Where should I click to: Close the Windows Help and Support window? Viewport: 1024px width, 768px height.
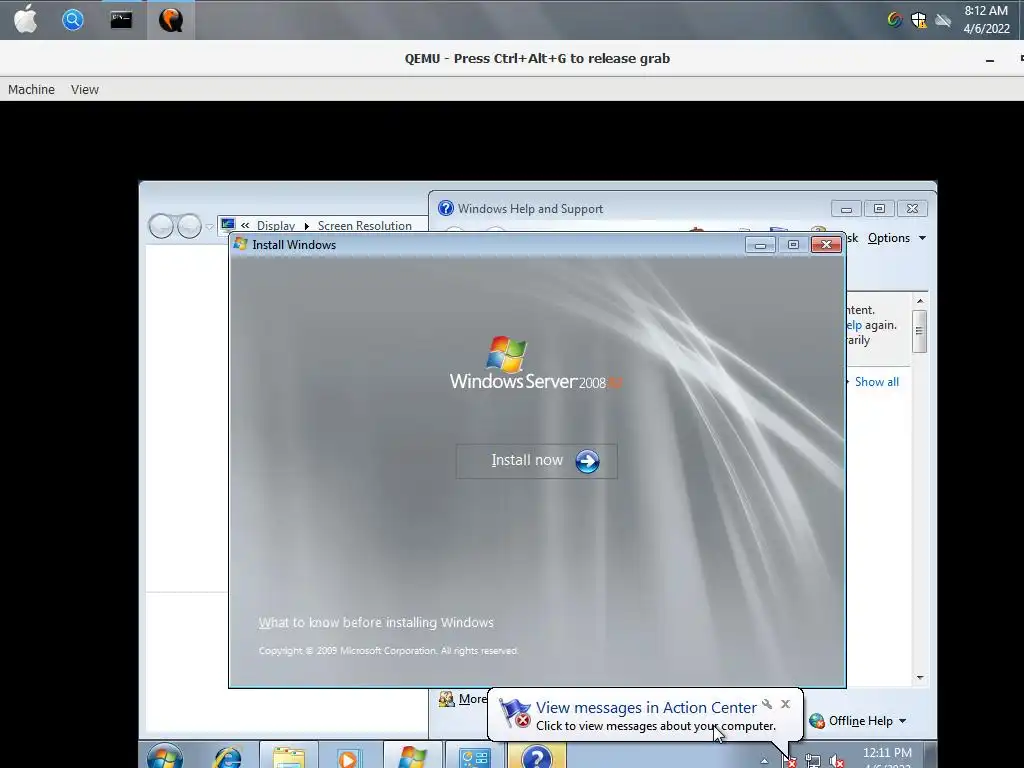point(912,209)
